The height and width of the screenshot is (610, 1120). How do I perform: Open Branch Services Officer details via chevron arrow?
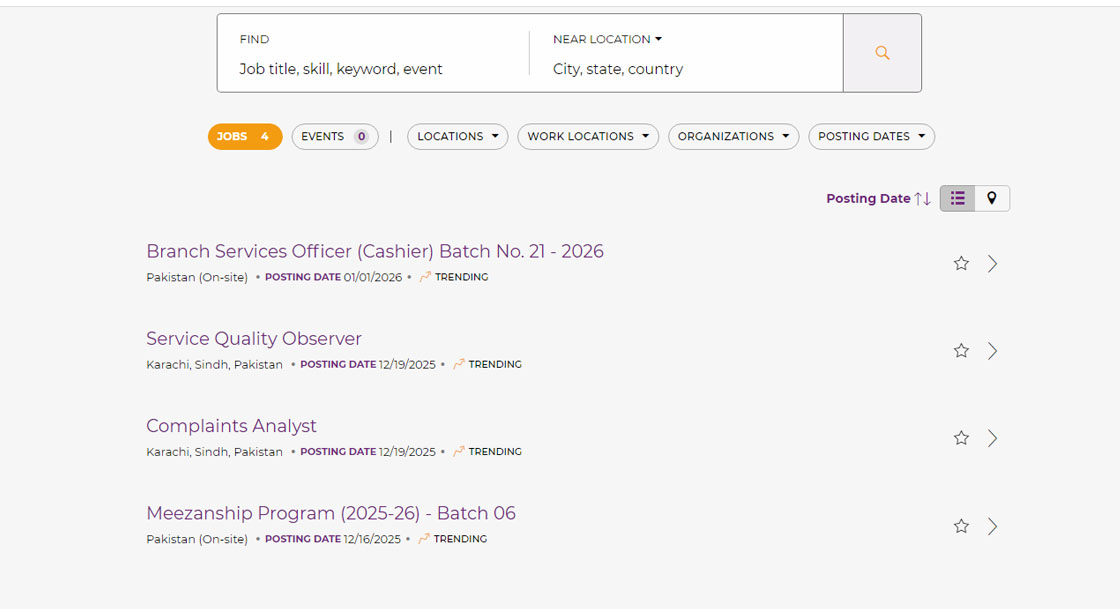point(992,264)
